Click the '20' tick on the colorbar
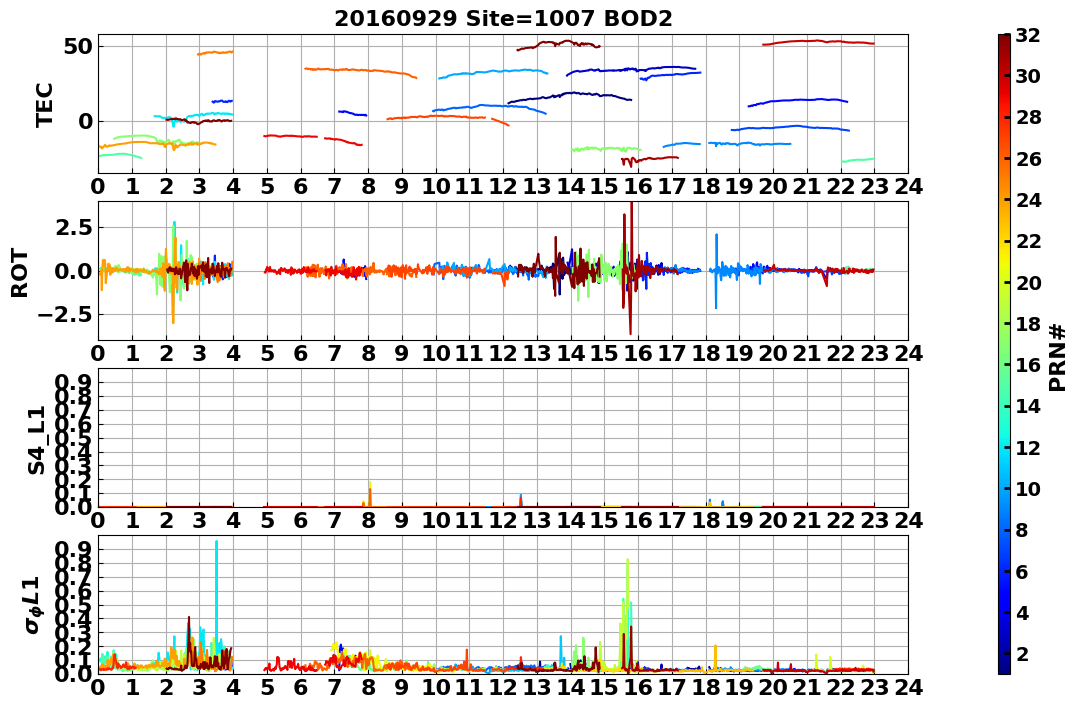This screenshot has height=709, width=1077. coord(1028,282)
